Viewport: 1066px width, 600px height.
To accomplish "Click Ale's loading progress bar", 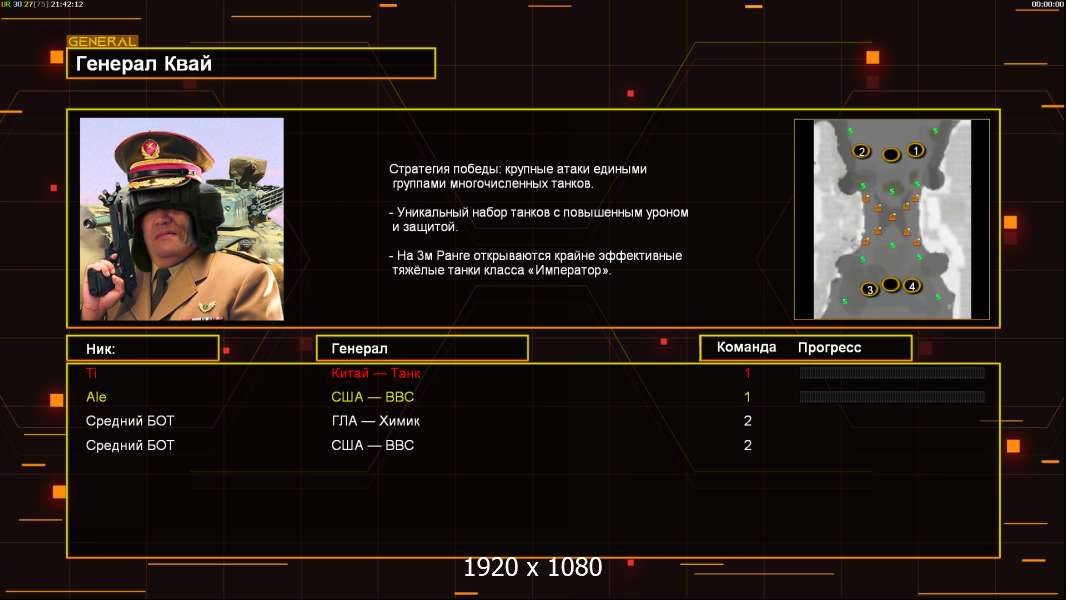I will pos(892,397).
